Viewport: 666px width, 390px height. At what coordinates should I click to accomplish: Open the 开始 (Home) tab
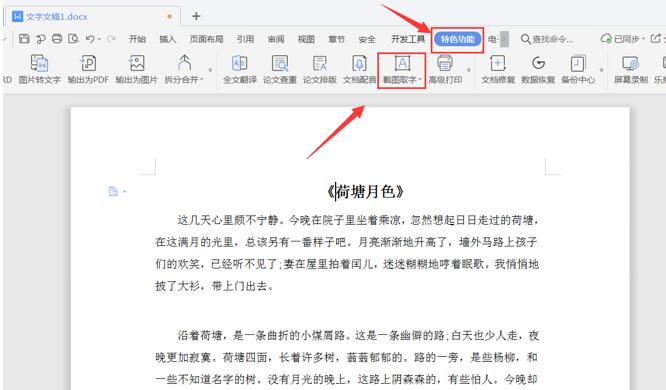(x=137, y=39)
